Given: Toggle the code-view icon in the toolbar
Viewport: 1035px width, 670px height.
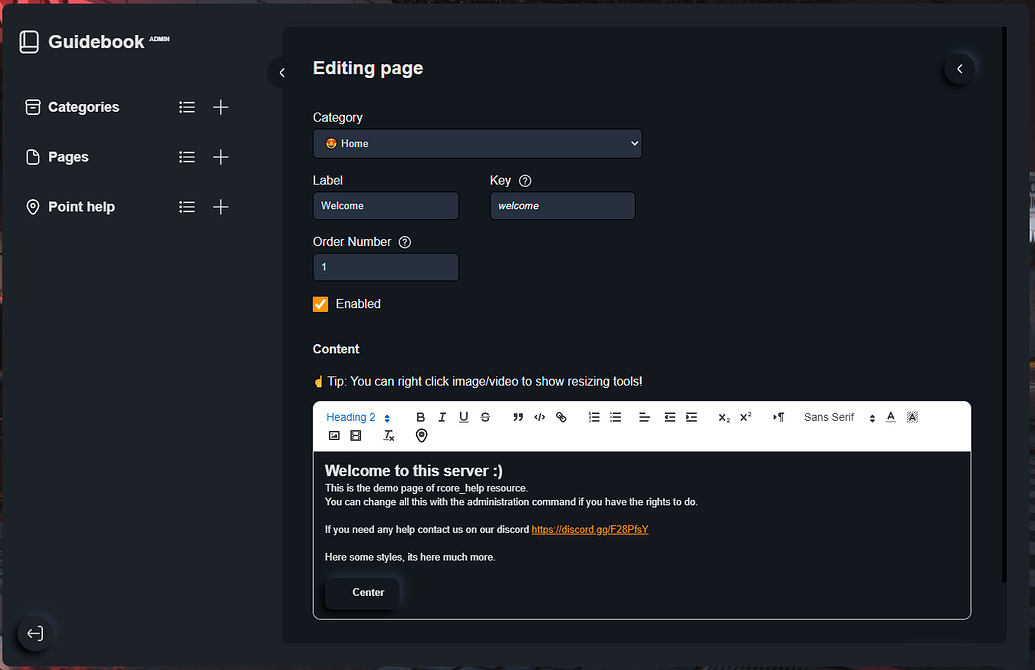Looking at the screenshot, I should pos(539,417).
